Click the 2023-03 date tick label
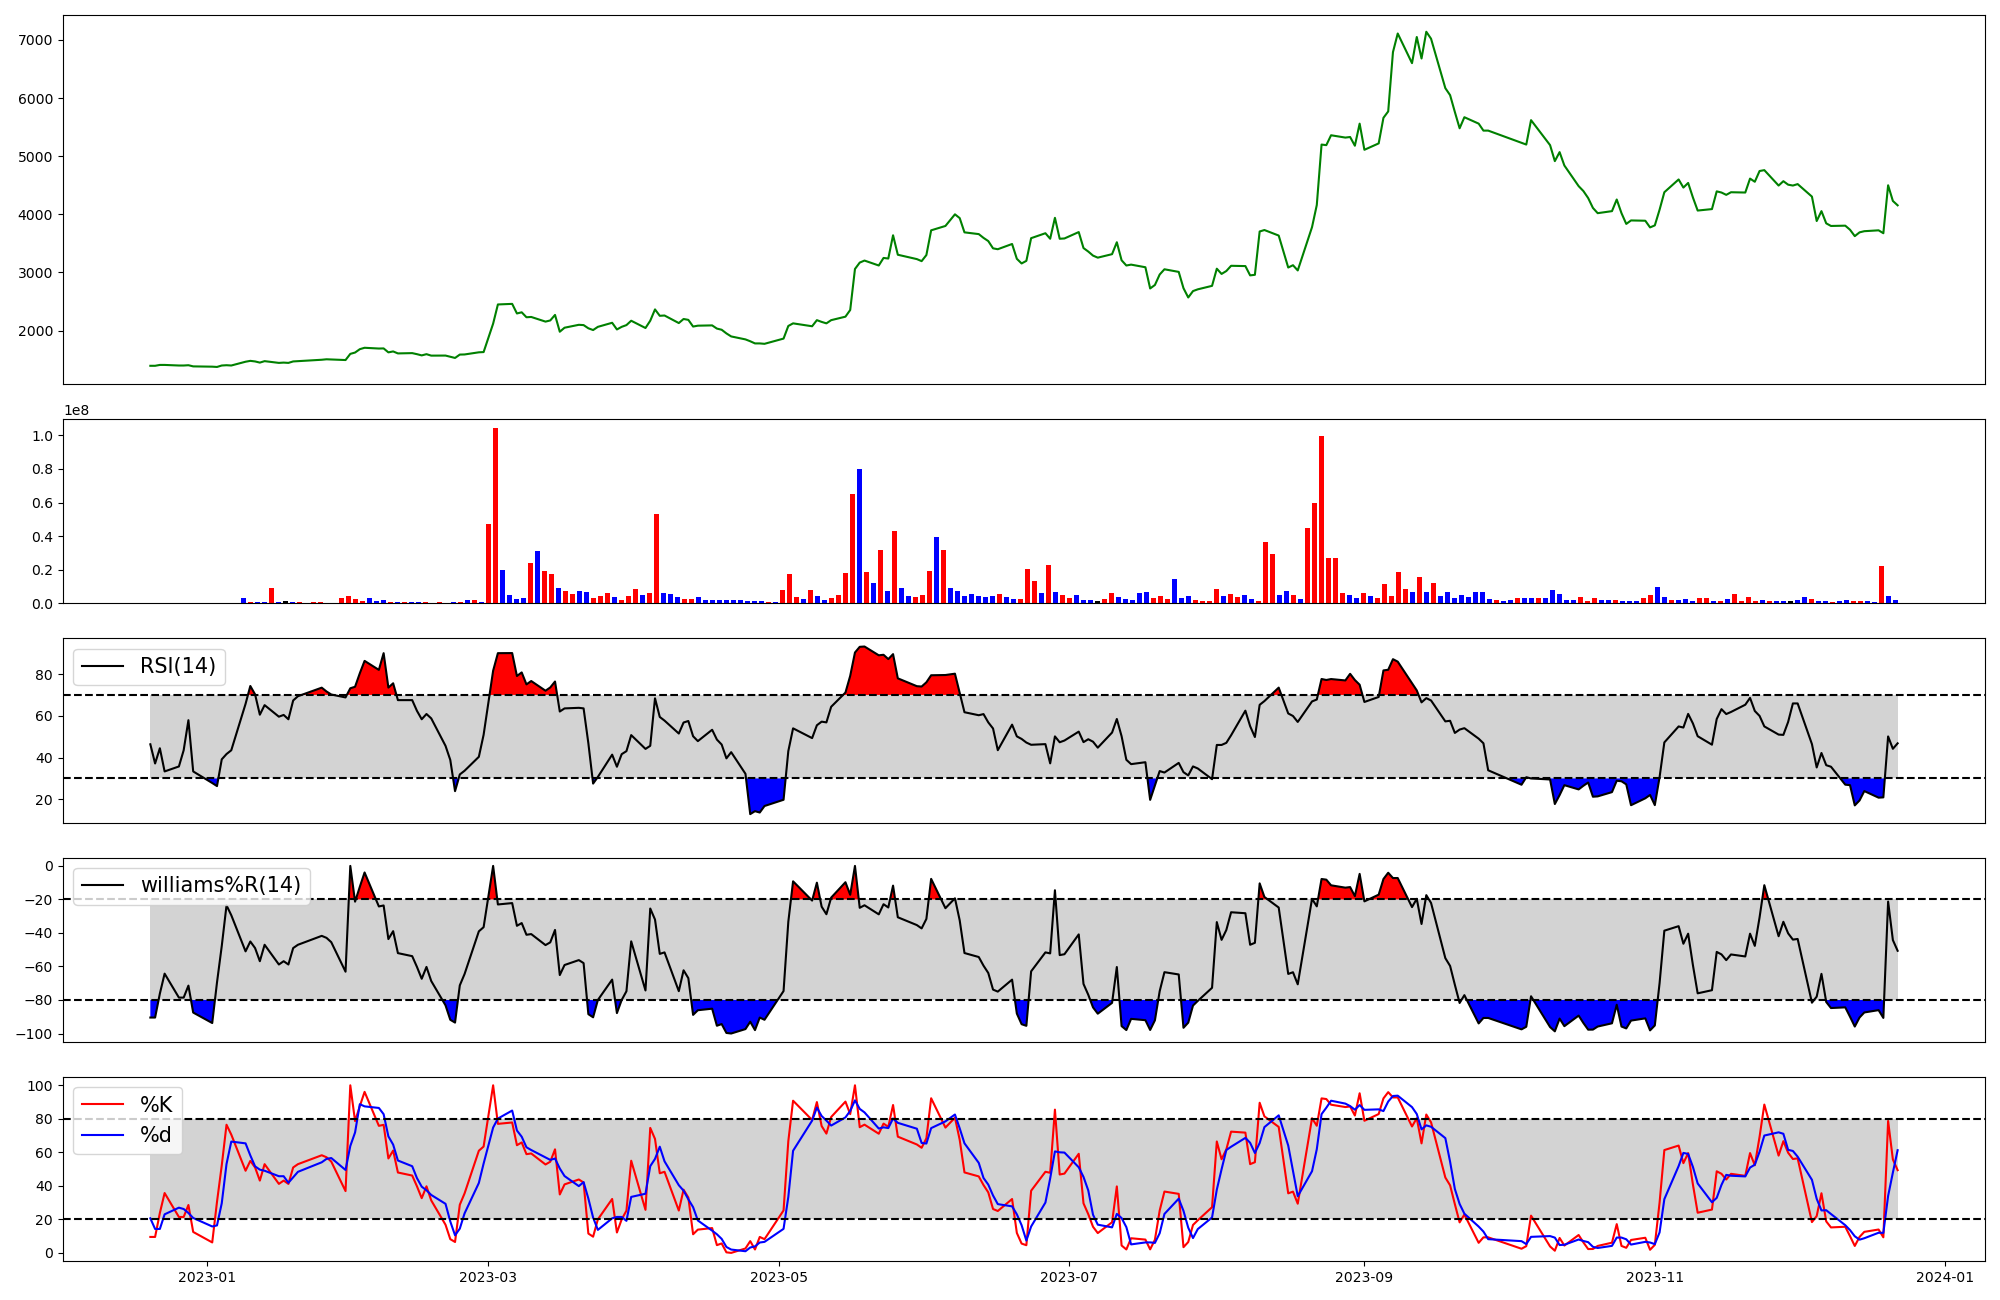 (x=488, y=1277)
